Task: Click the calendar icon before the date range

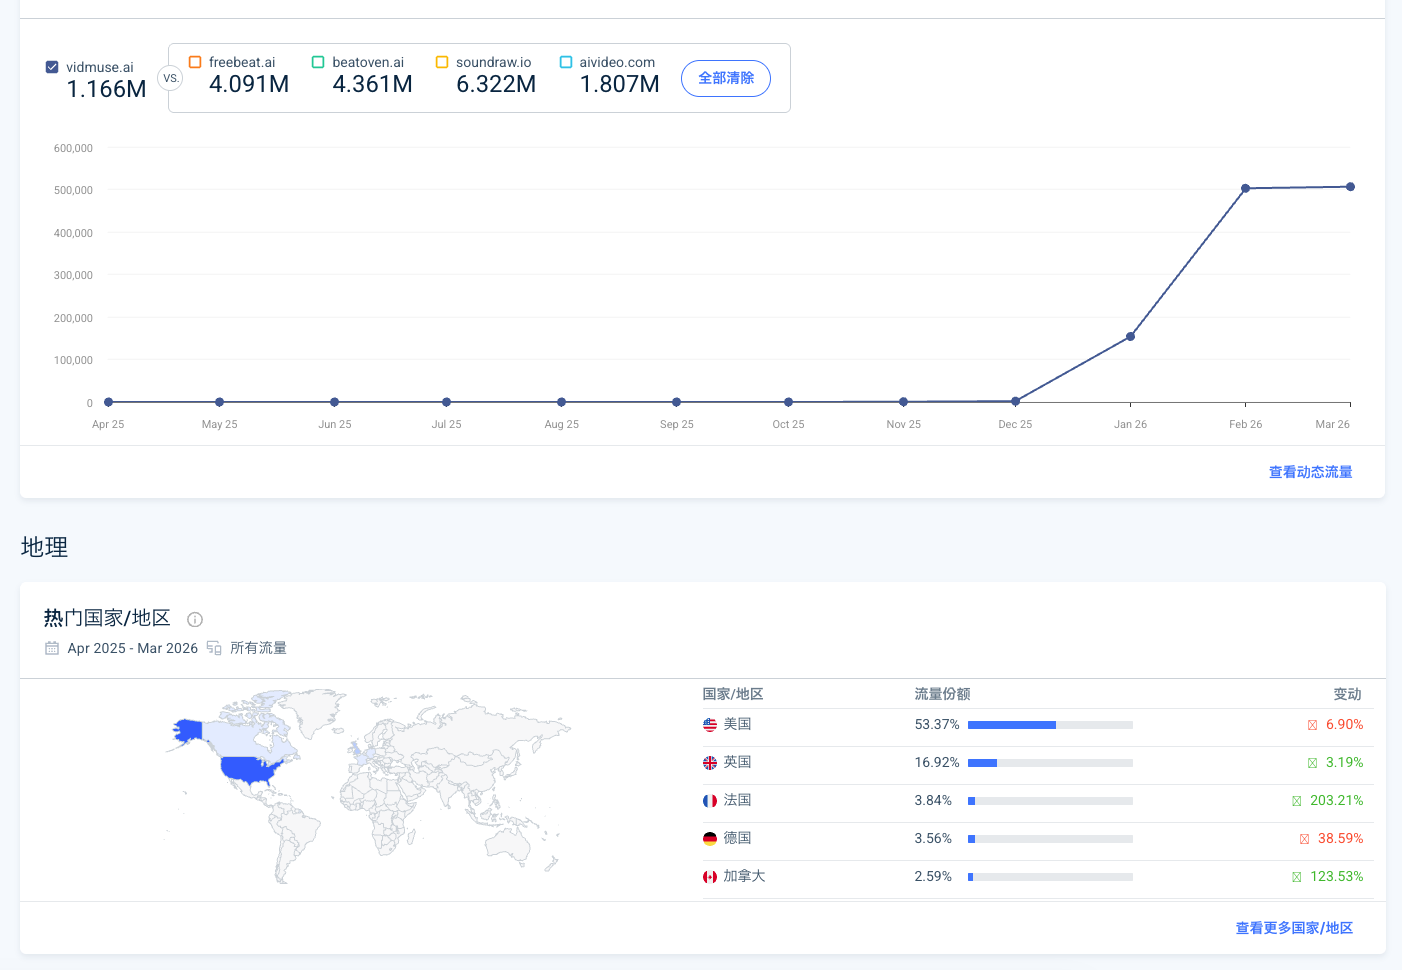Action: [x=52, y=648]
